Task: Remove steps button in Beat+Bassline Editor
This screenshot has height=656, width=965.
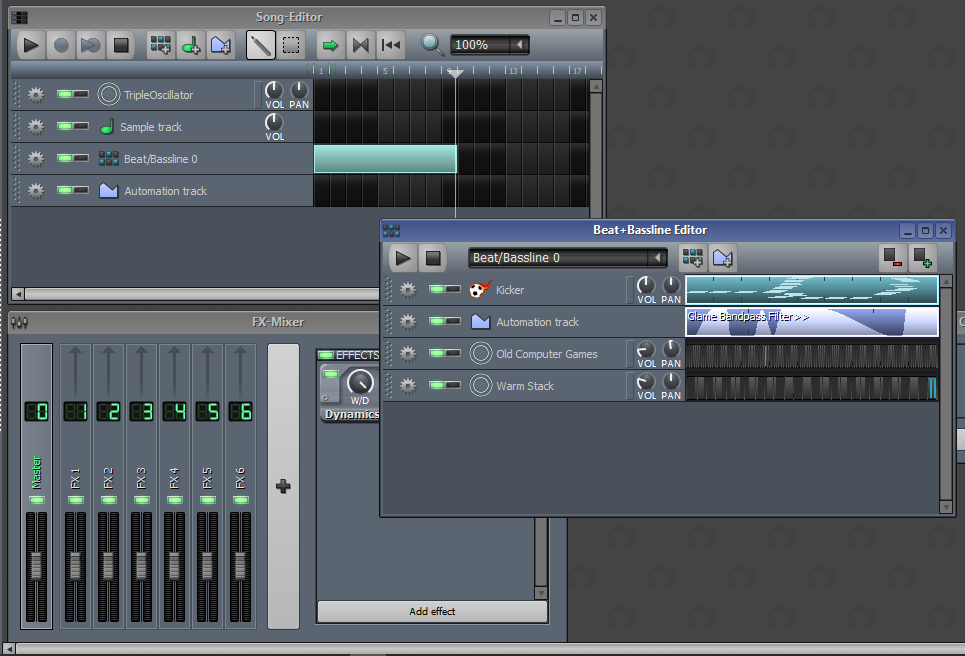Action: tap(892, 258)
